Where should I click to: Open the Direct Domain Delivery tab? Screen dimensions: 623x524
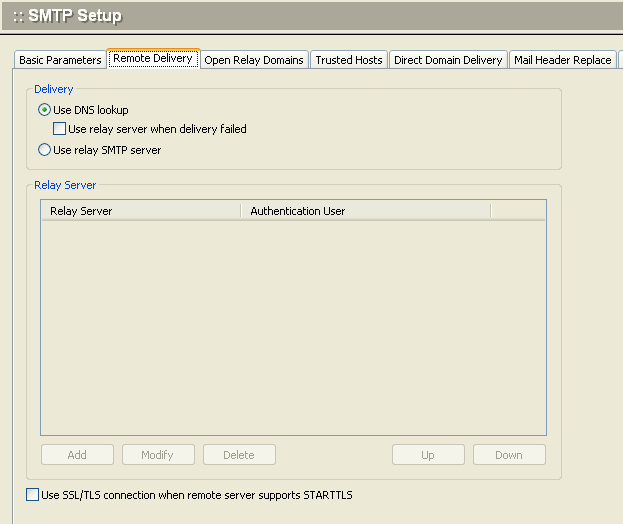448,60
